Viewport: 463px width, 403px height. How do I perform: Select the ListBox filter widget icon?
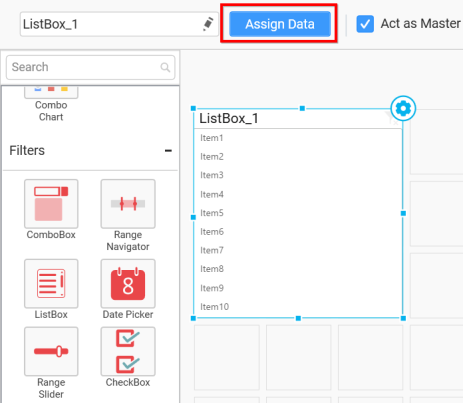pyautogui.click(x=51, y=284)
